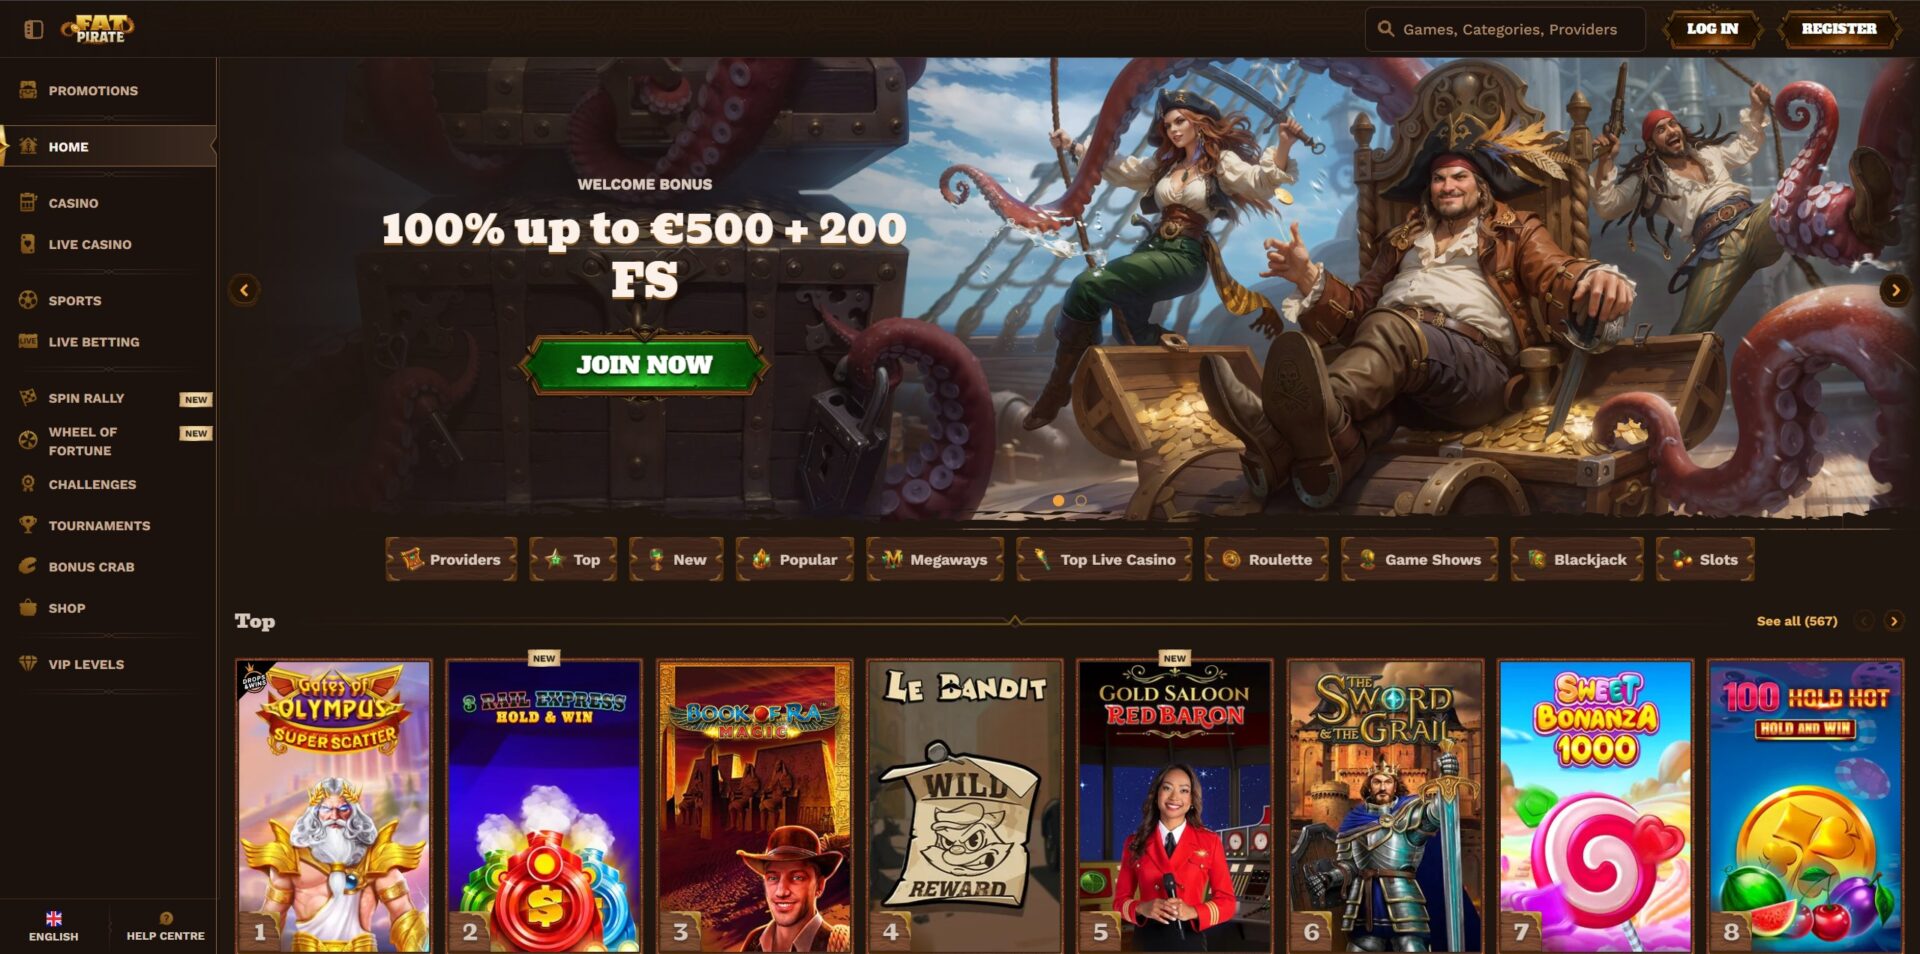Click the Join Now button
Screen dimensions: 1920x954
[x=644, y=364]
